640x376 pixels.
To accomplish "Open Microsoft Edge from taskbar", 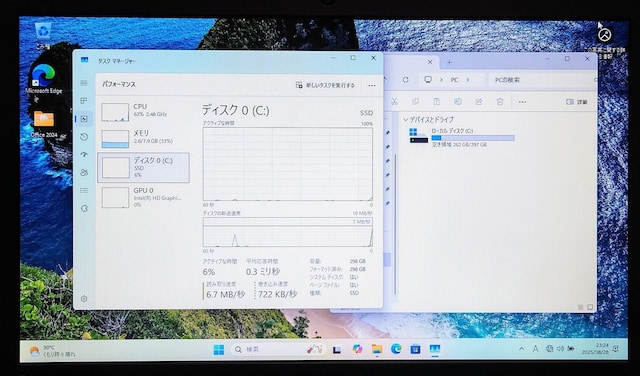I will coord(396,349).
